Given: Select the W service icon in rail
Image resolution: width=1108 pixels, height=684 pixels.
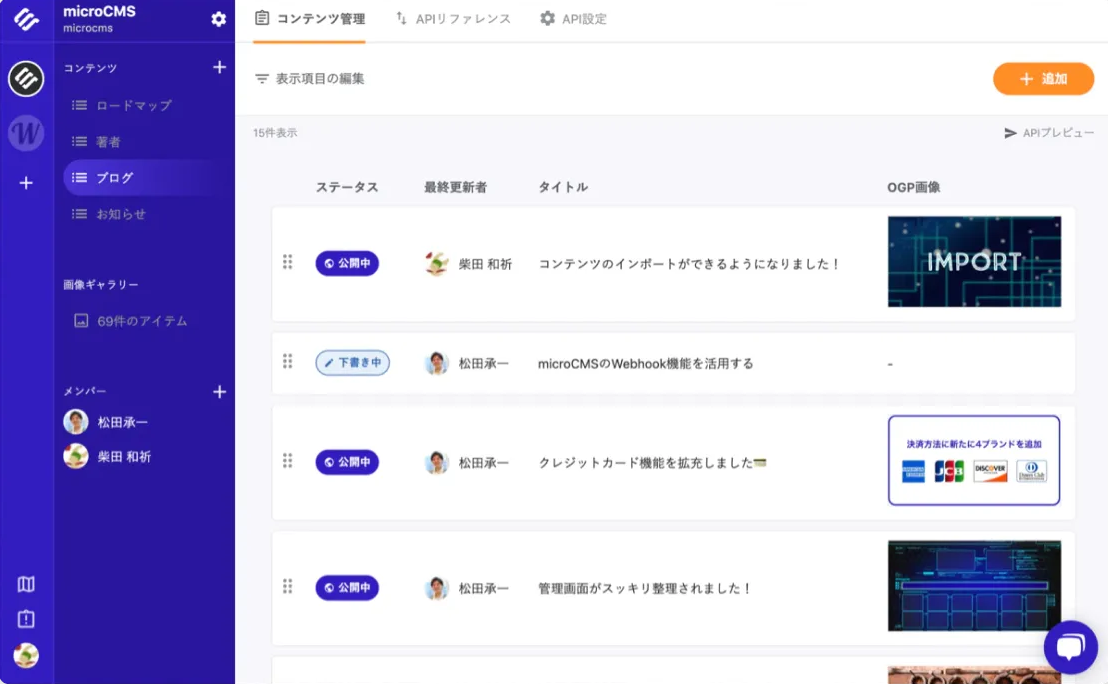Looking at the screenshot, I should point(26,132).
